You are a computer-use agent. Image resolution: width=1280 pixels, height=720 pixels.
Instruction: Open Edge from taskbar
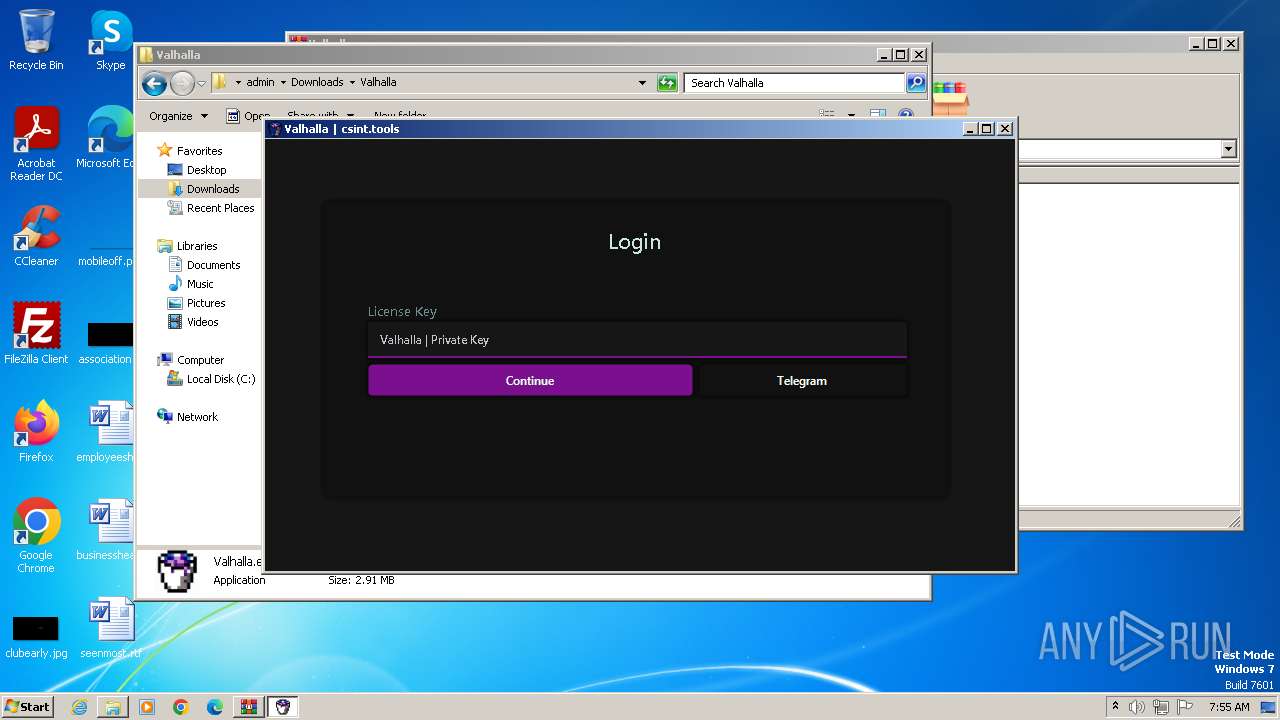click(x=215, y=707)
